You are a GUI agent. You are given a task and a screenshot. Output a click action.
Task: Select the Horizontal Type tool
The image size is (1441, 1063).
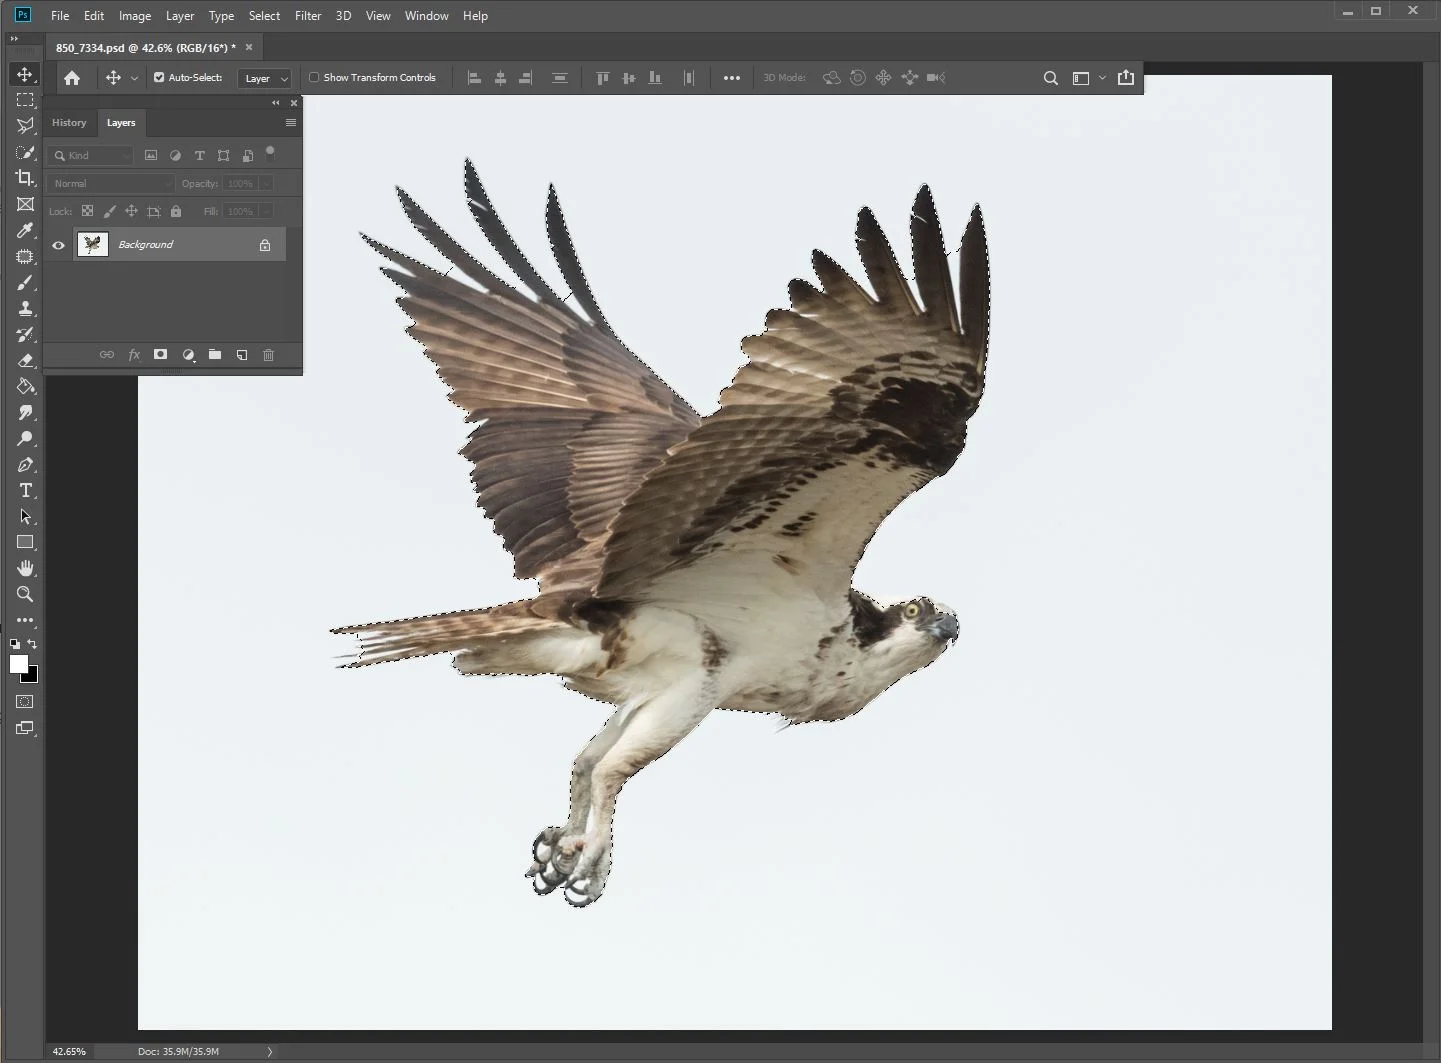pyautogui.click(x=25, y=490)
